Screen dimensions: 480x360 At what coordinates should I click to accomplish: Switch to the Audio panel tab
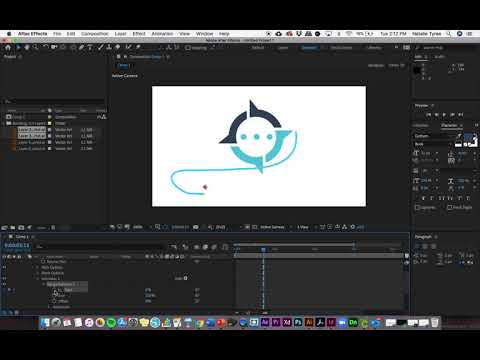[x=439, y=57]
